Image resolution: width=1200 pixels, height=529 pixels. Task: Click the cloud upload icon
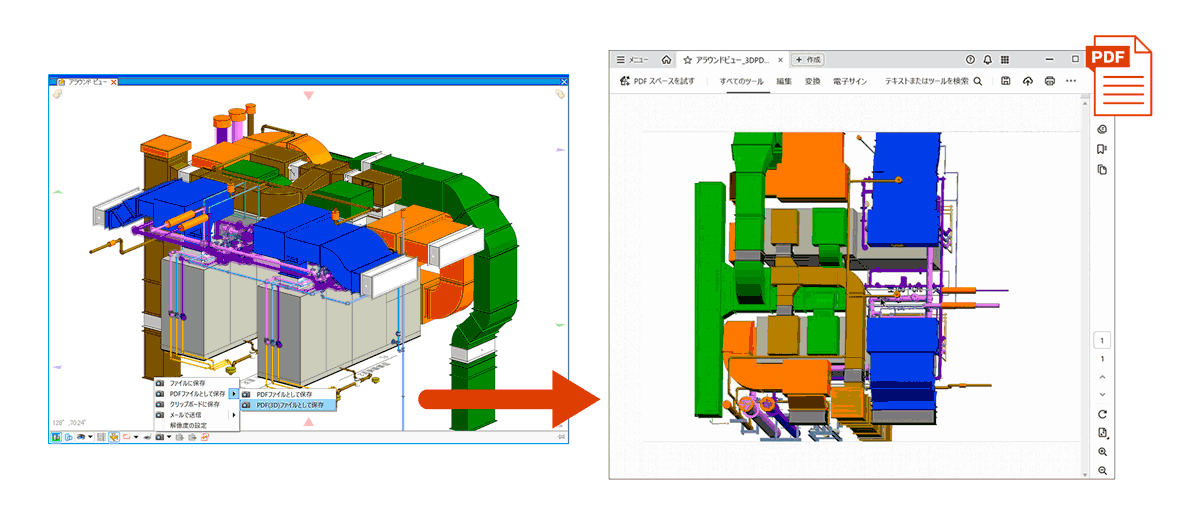[1027, 81]
